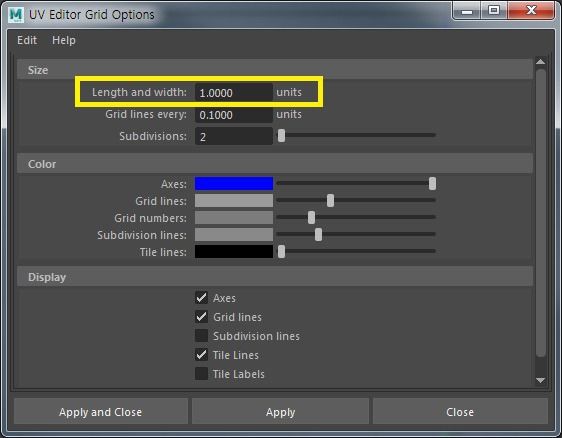The image size is (562, 438).
Task: Click the Maya app icon in title bar
Action: (x=16, y=15)
